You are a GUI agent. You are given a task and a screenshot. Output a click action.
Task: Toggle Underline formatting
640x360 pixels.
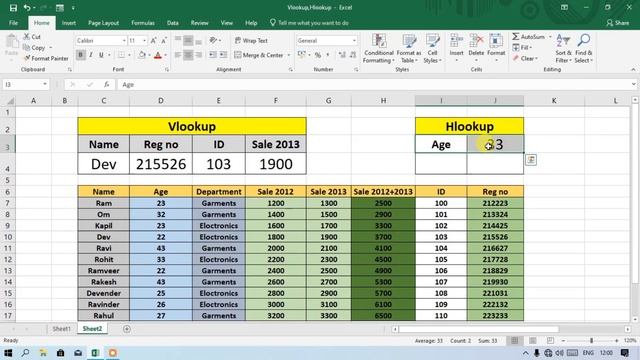coord(101,55)
